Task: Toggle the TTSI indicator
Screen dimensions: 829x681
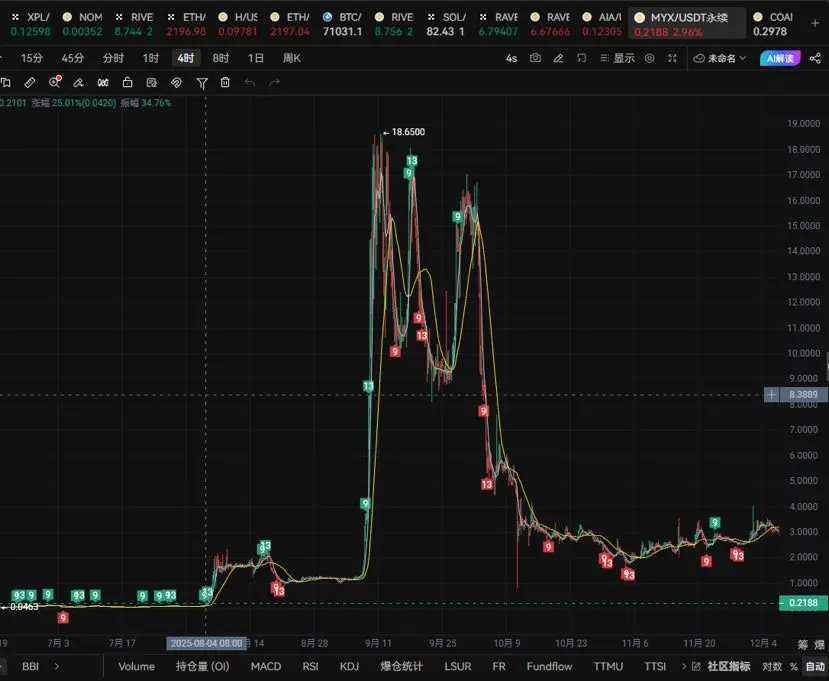Action: [655, 666]
